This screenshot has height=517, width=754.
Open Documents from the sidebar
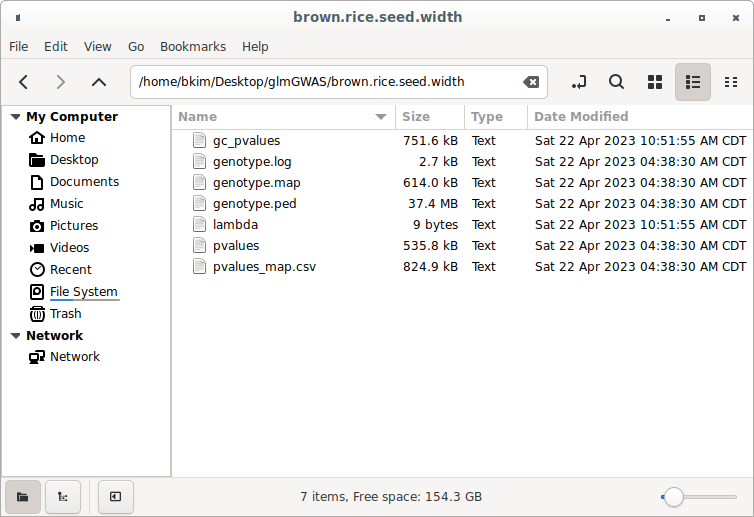click(84, 182)
